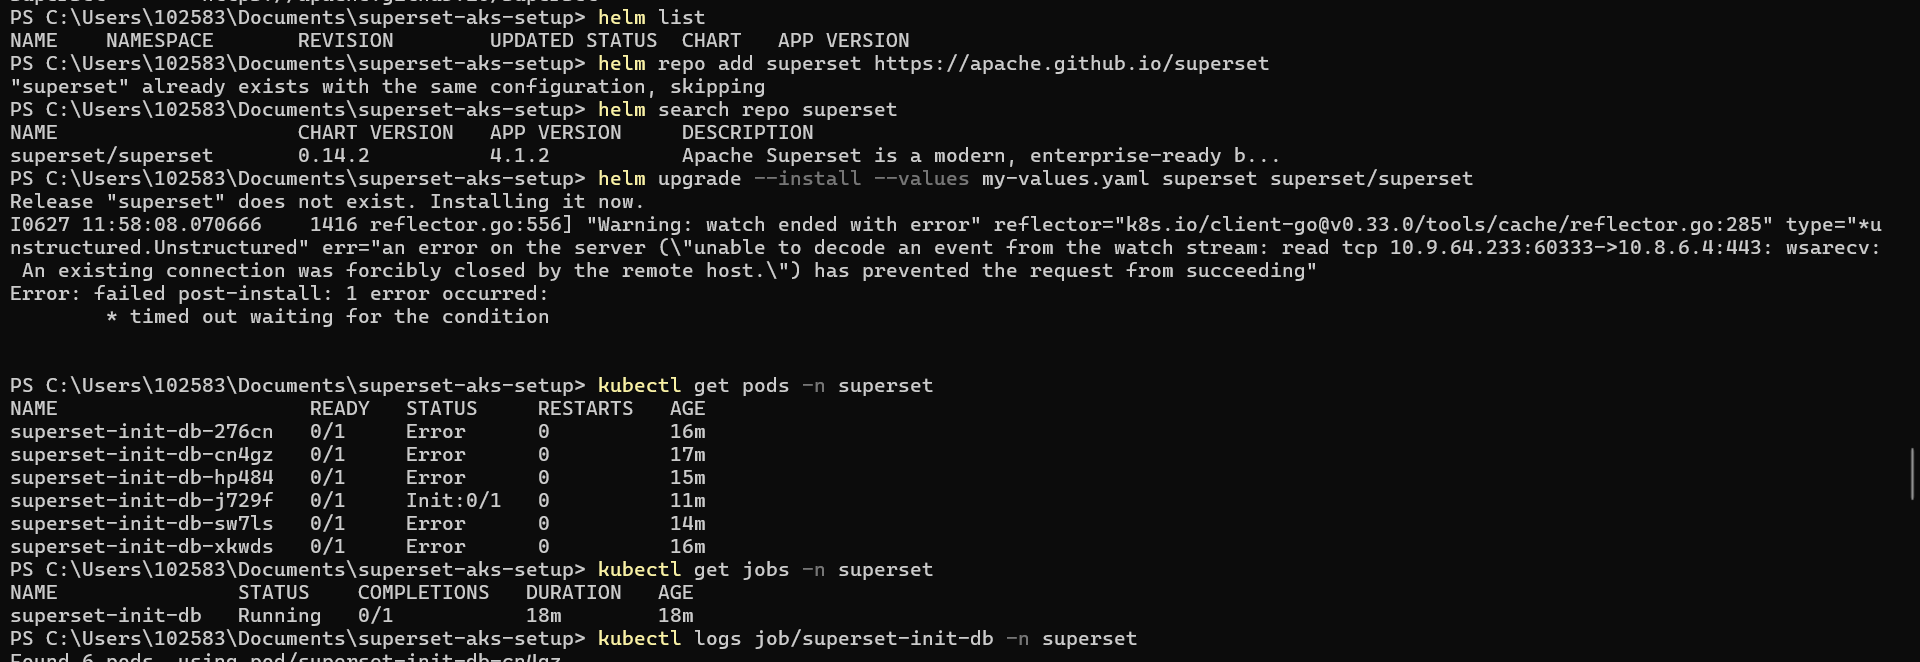Screen dimensions: 1920x662
Task: Click the Running job status
Action: click(279, 616)
